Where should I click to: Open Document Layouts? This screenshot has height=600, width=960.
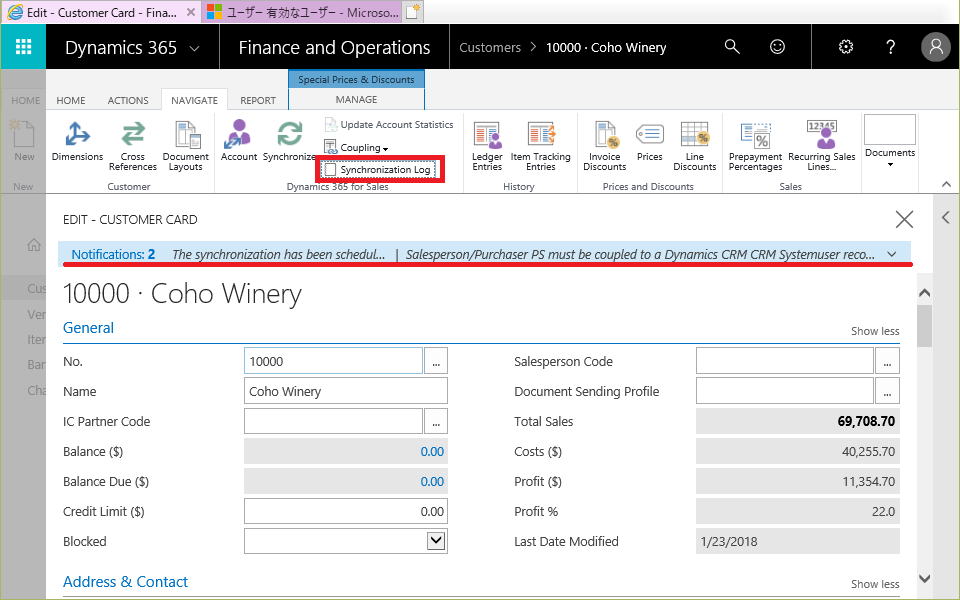tap(186, 146)
